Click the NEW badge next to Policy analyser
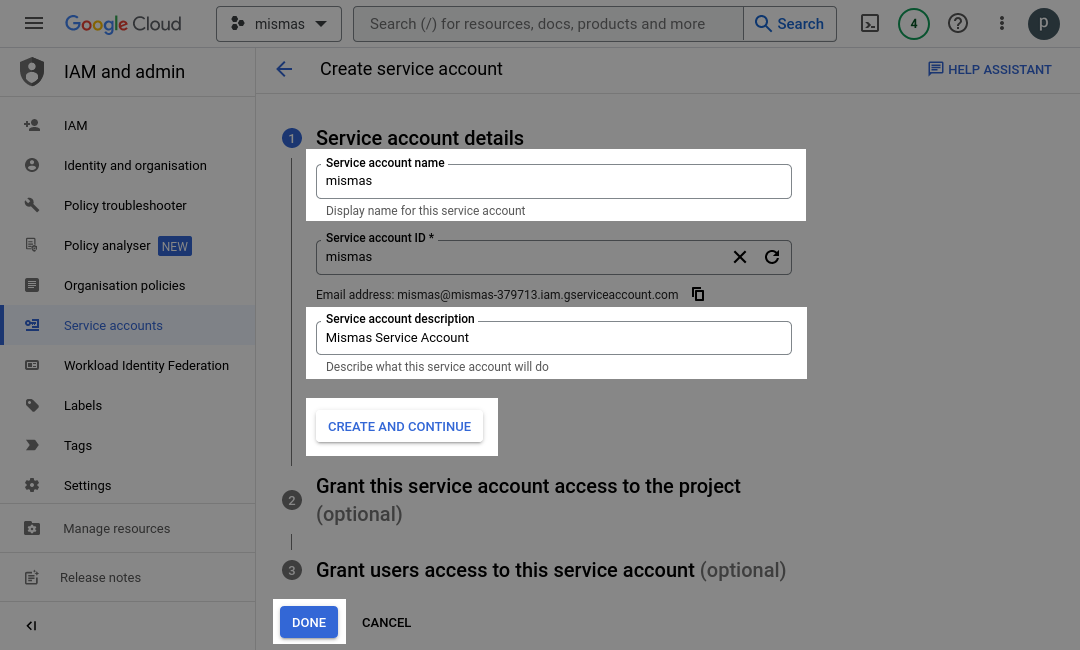Image resolution: width=1080 pixels, height=650 pixels. (x=175, y=246)
